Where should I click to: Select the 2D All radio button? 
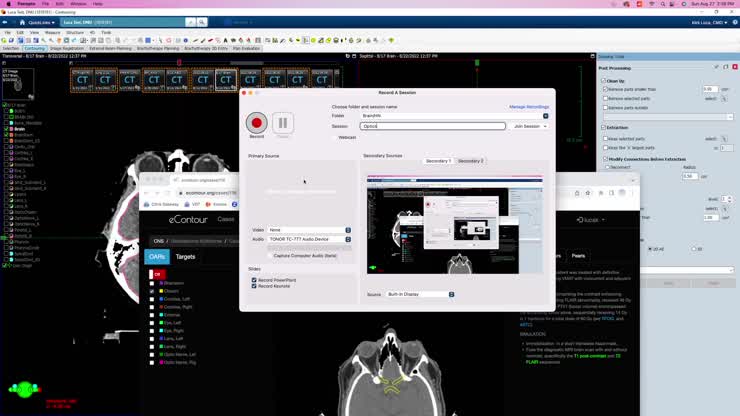(x=650, y=249)
